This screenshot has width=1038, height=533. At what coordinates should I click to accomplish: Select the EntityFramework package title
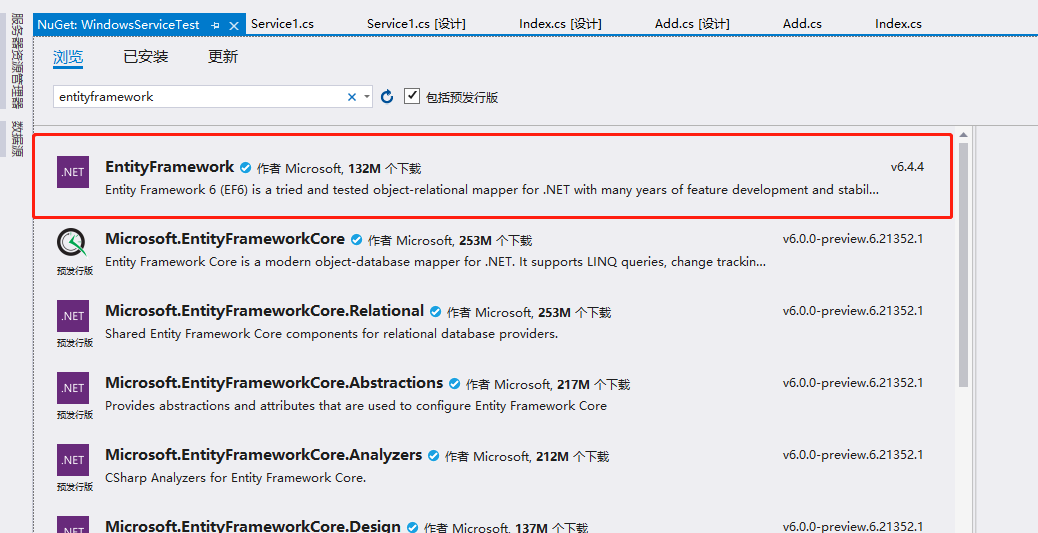pyautogui.click(x=169, y=167)
